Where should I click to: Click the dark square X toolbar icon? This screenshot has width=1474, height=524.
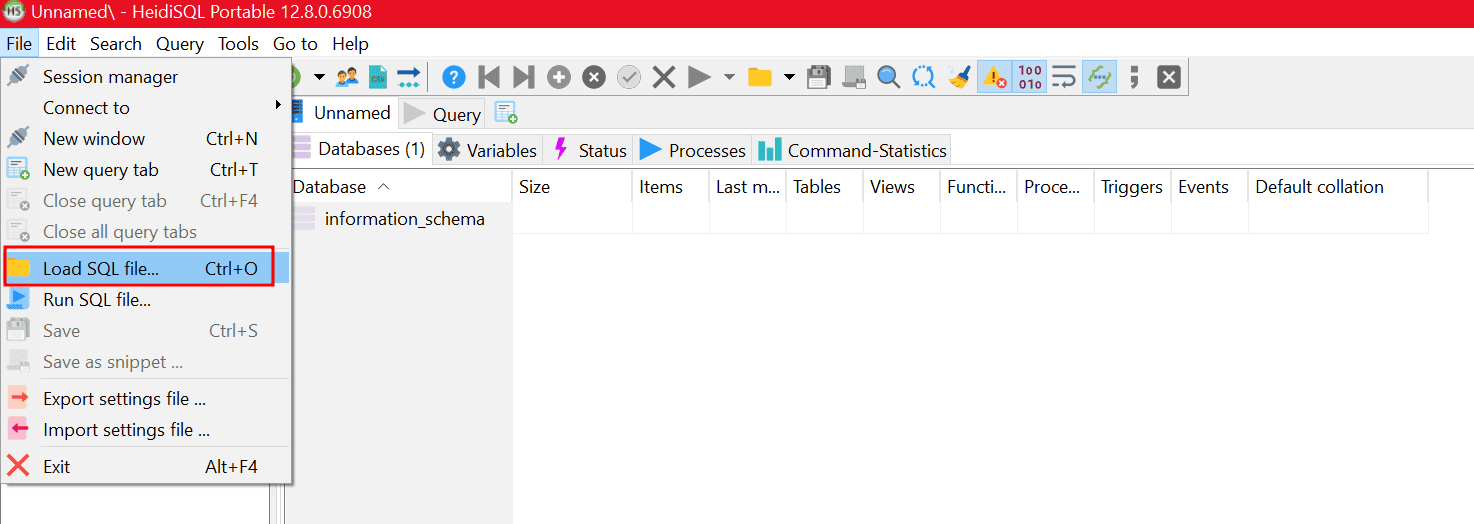click(1169, 77)
